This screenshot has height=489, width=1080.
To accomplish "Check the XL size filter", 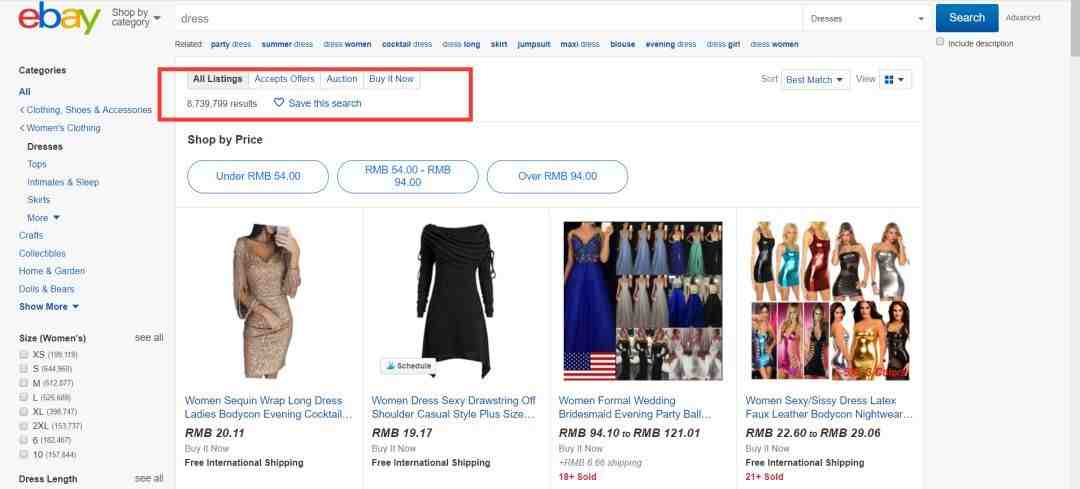I will point(23,411).
